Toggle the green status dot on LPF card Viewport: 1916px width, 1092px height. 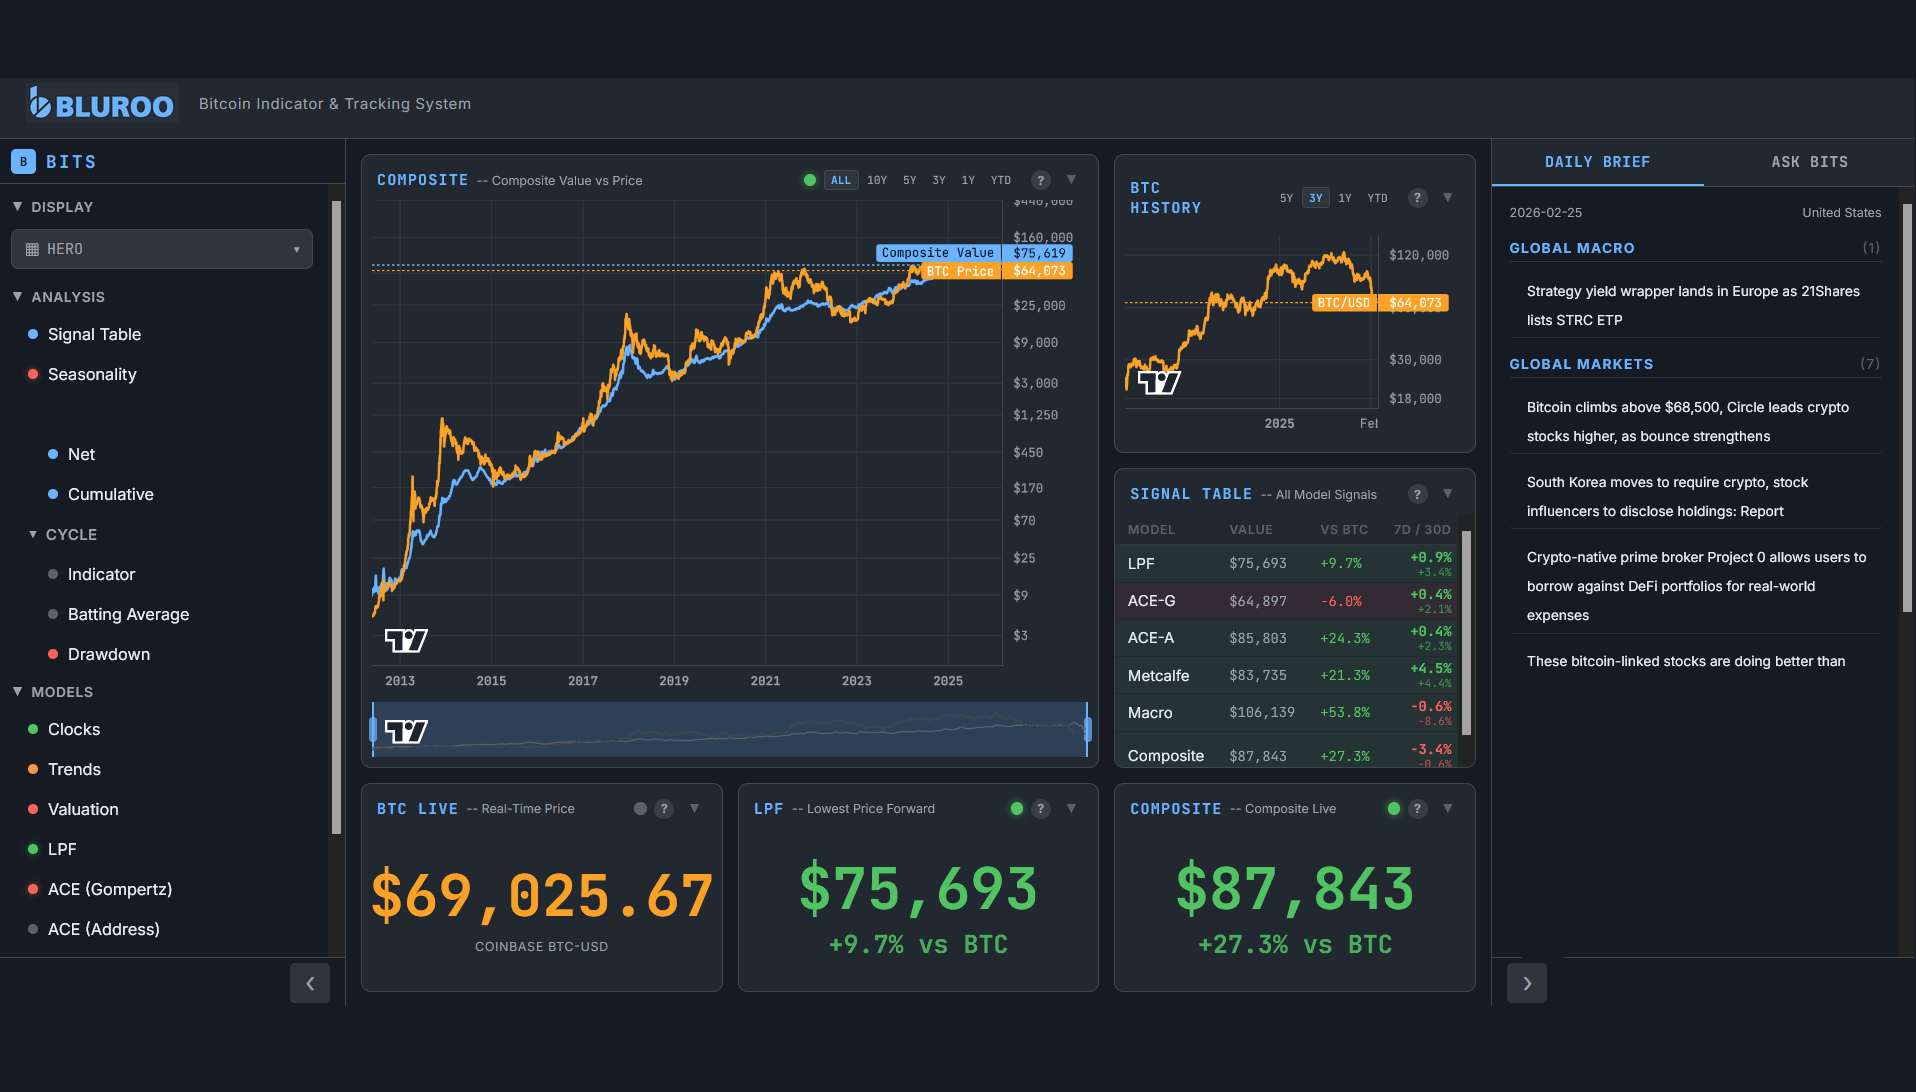click(x=1016, y=808)
